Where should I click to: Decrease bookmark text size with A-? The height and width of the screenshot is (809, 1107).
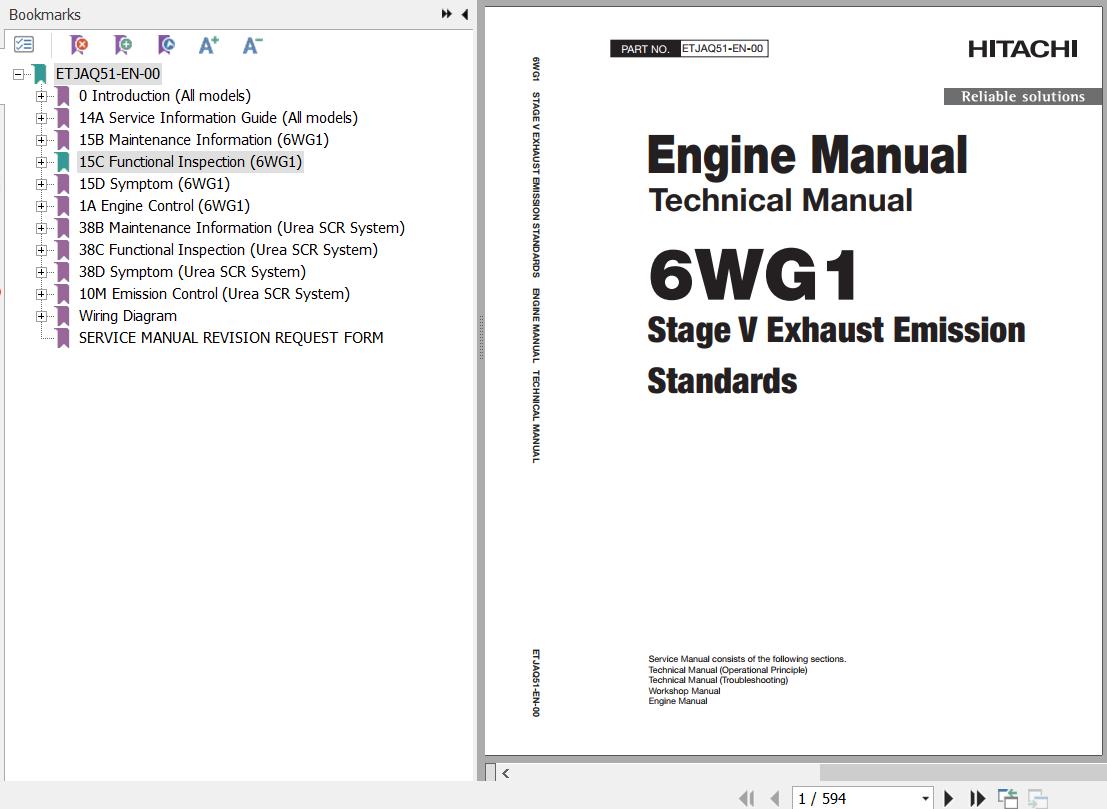[252, 45]
